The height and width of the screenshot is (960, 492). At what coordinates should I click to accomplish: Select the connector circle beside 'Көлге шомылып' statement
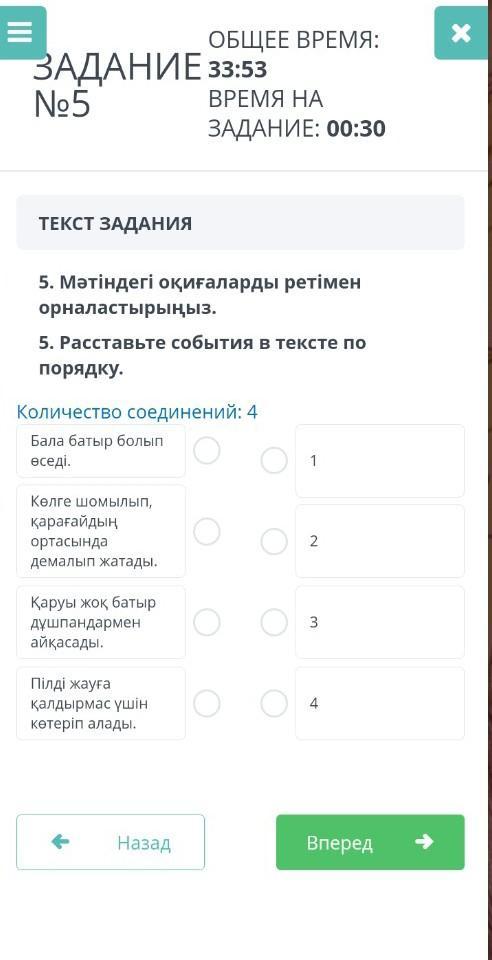click(x=207, y=531)
